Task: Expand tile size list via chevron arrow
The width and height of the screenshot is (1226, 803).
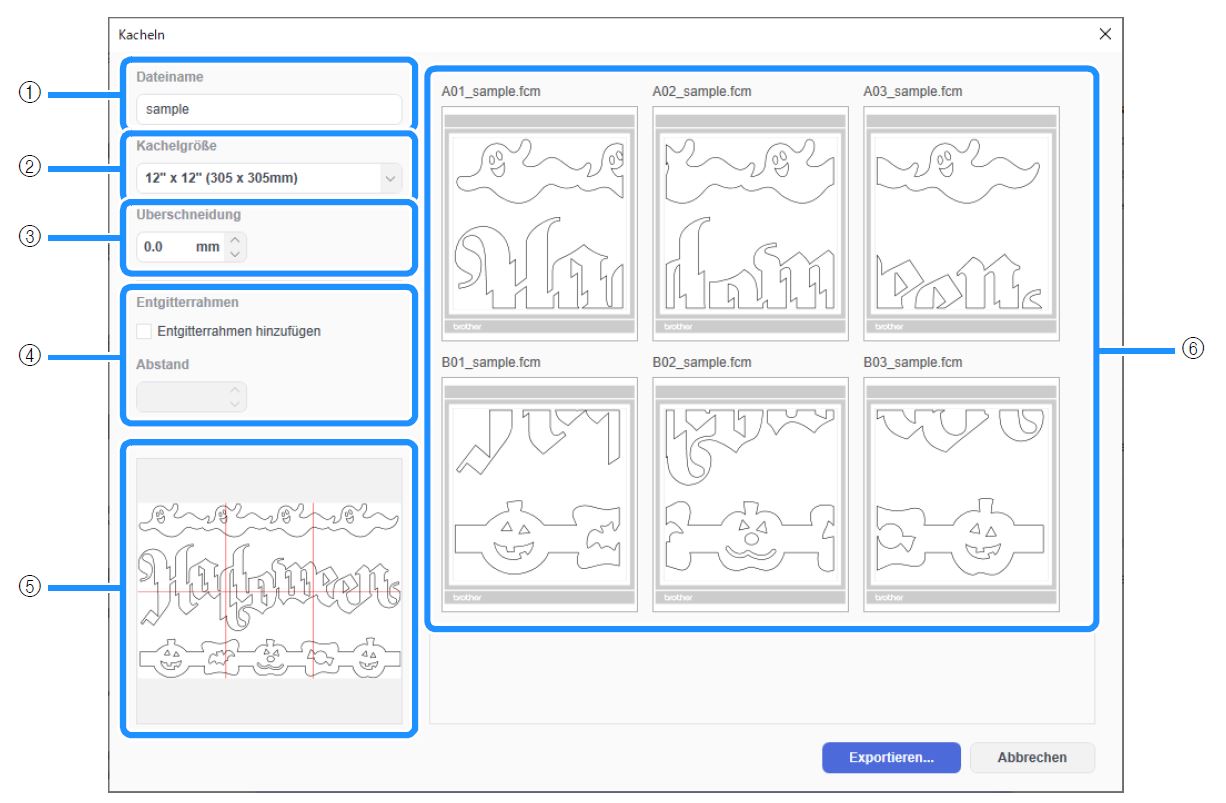Action: tap(390, 179)
